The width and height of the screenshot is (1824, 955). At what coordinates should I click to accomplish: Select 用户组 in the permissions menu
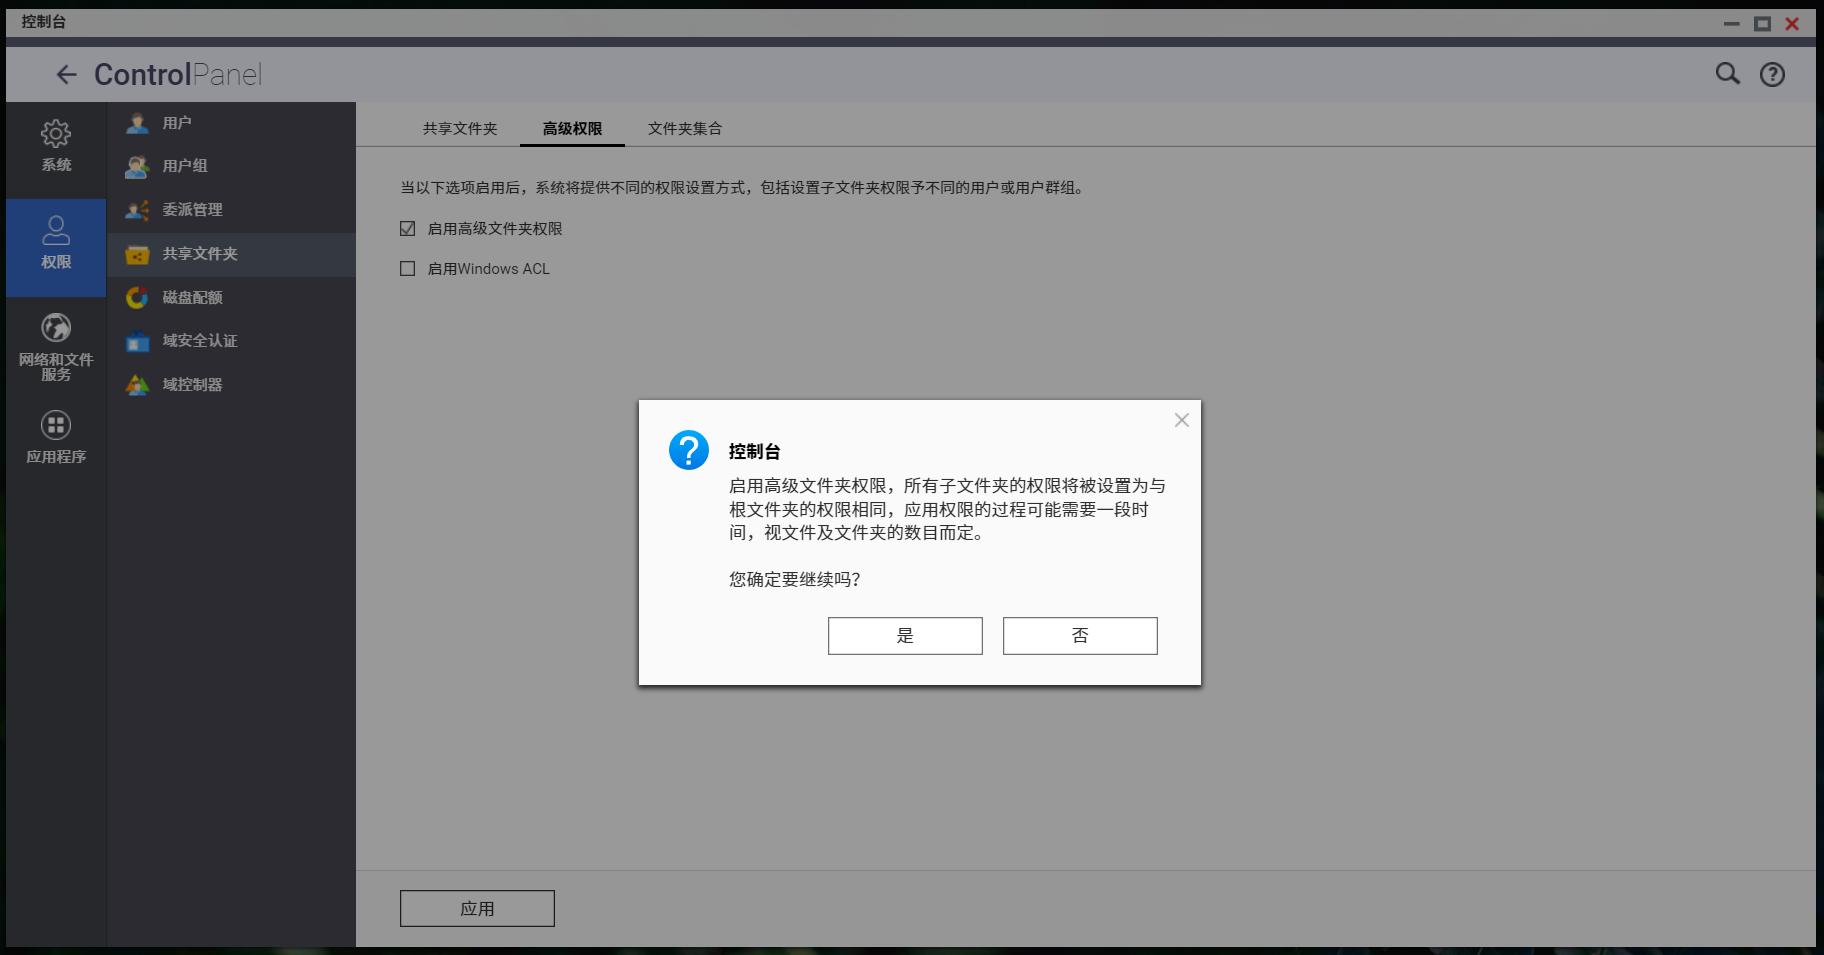[x=185, y=166]
